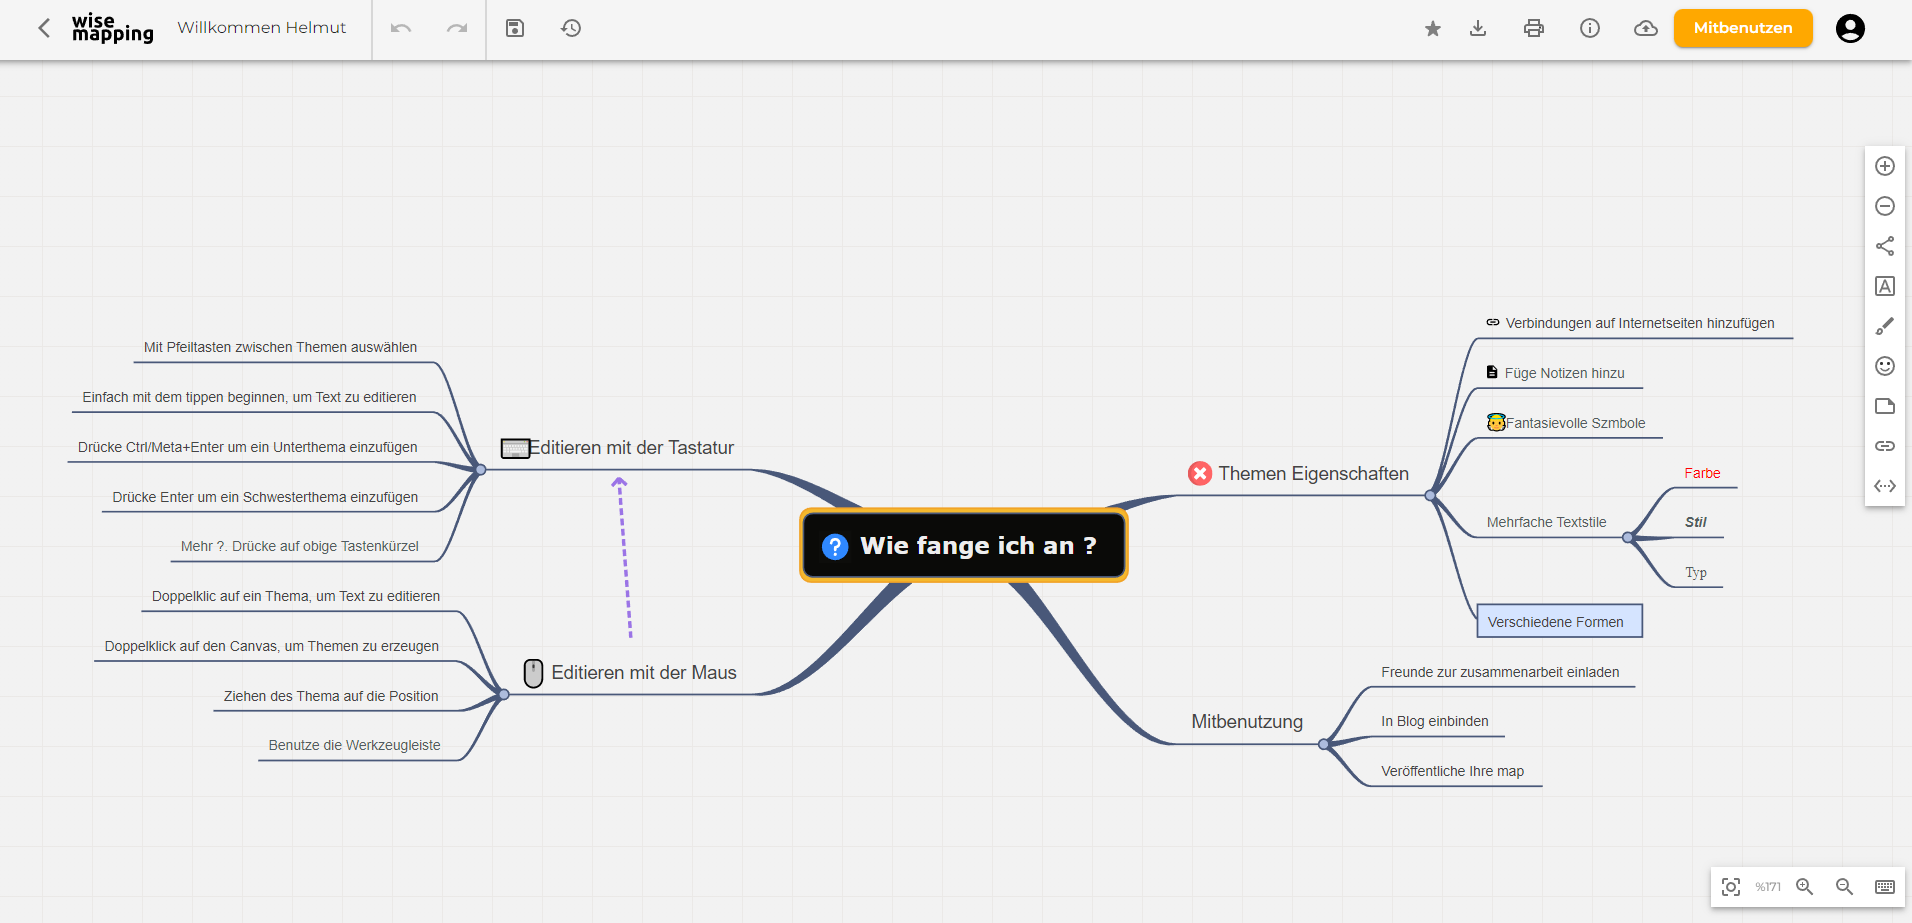Collapse the Mitbenutzung branch node
The image size is (1912, 923).
coord(1324,744)
